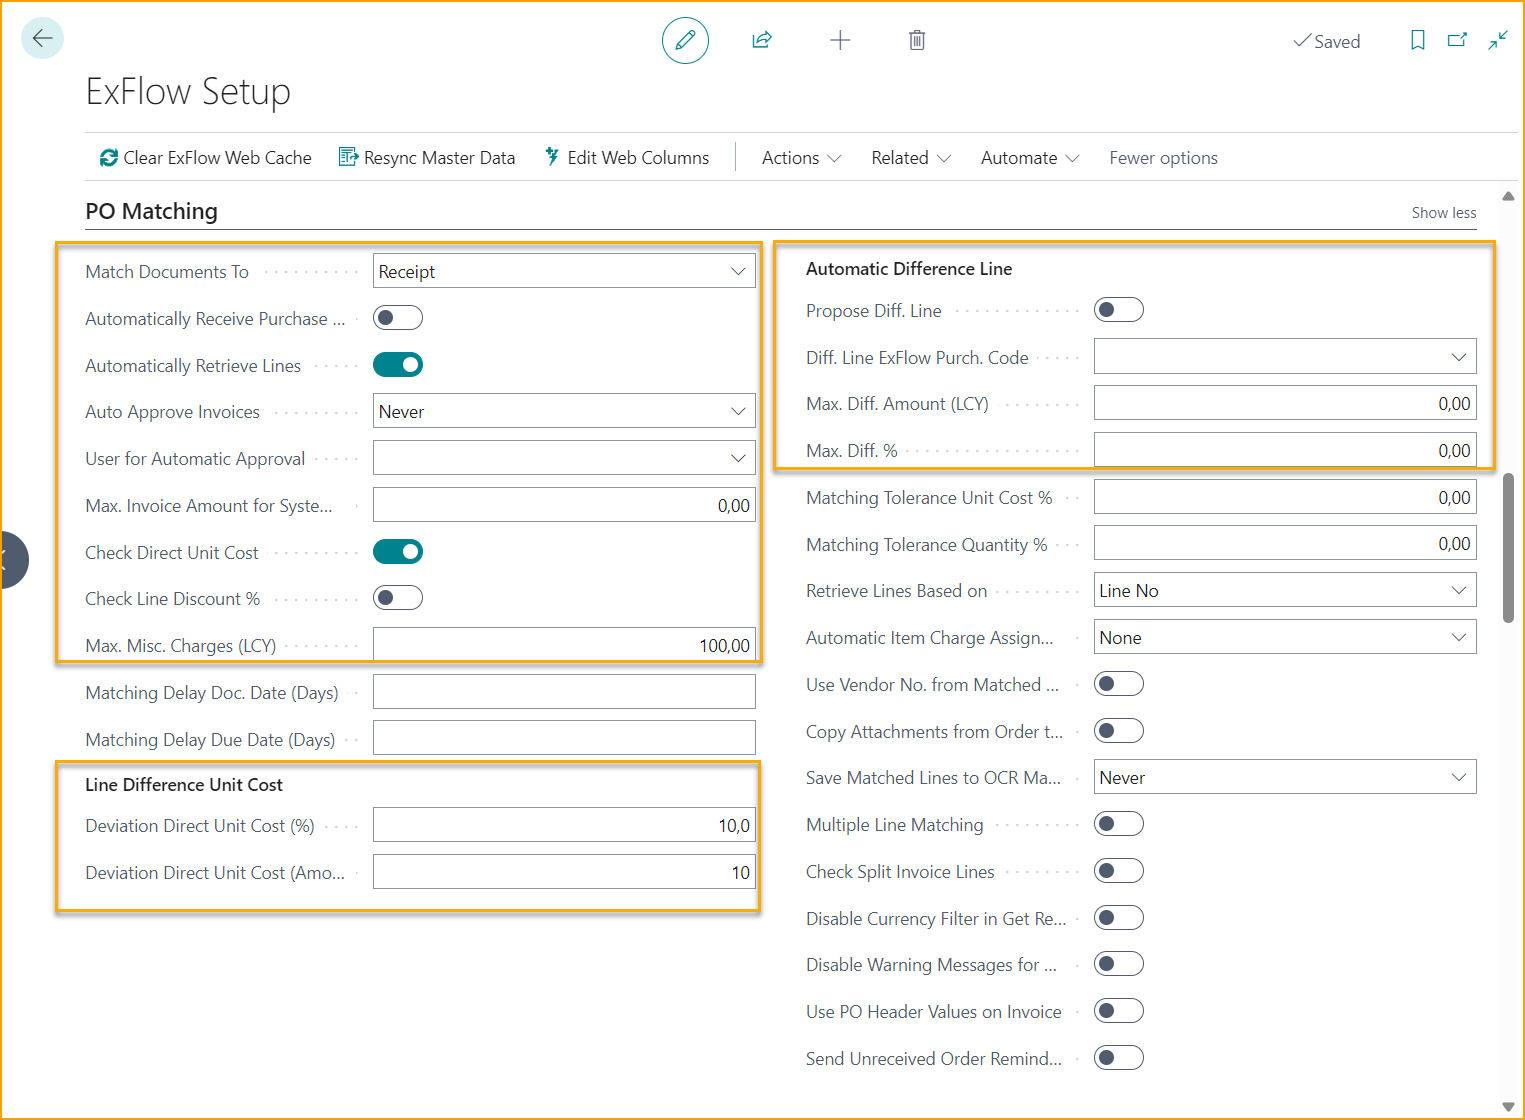Click Max. Invoice Amount for System field

pos(564,505)
